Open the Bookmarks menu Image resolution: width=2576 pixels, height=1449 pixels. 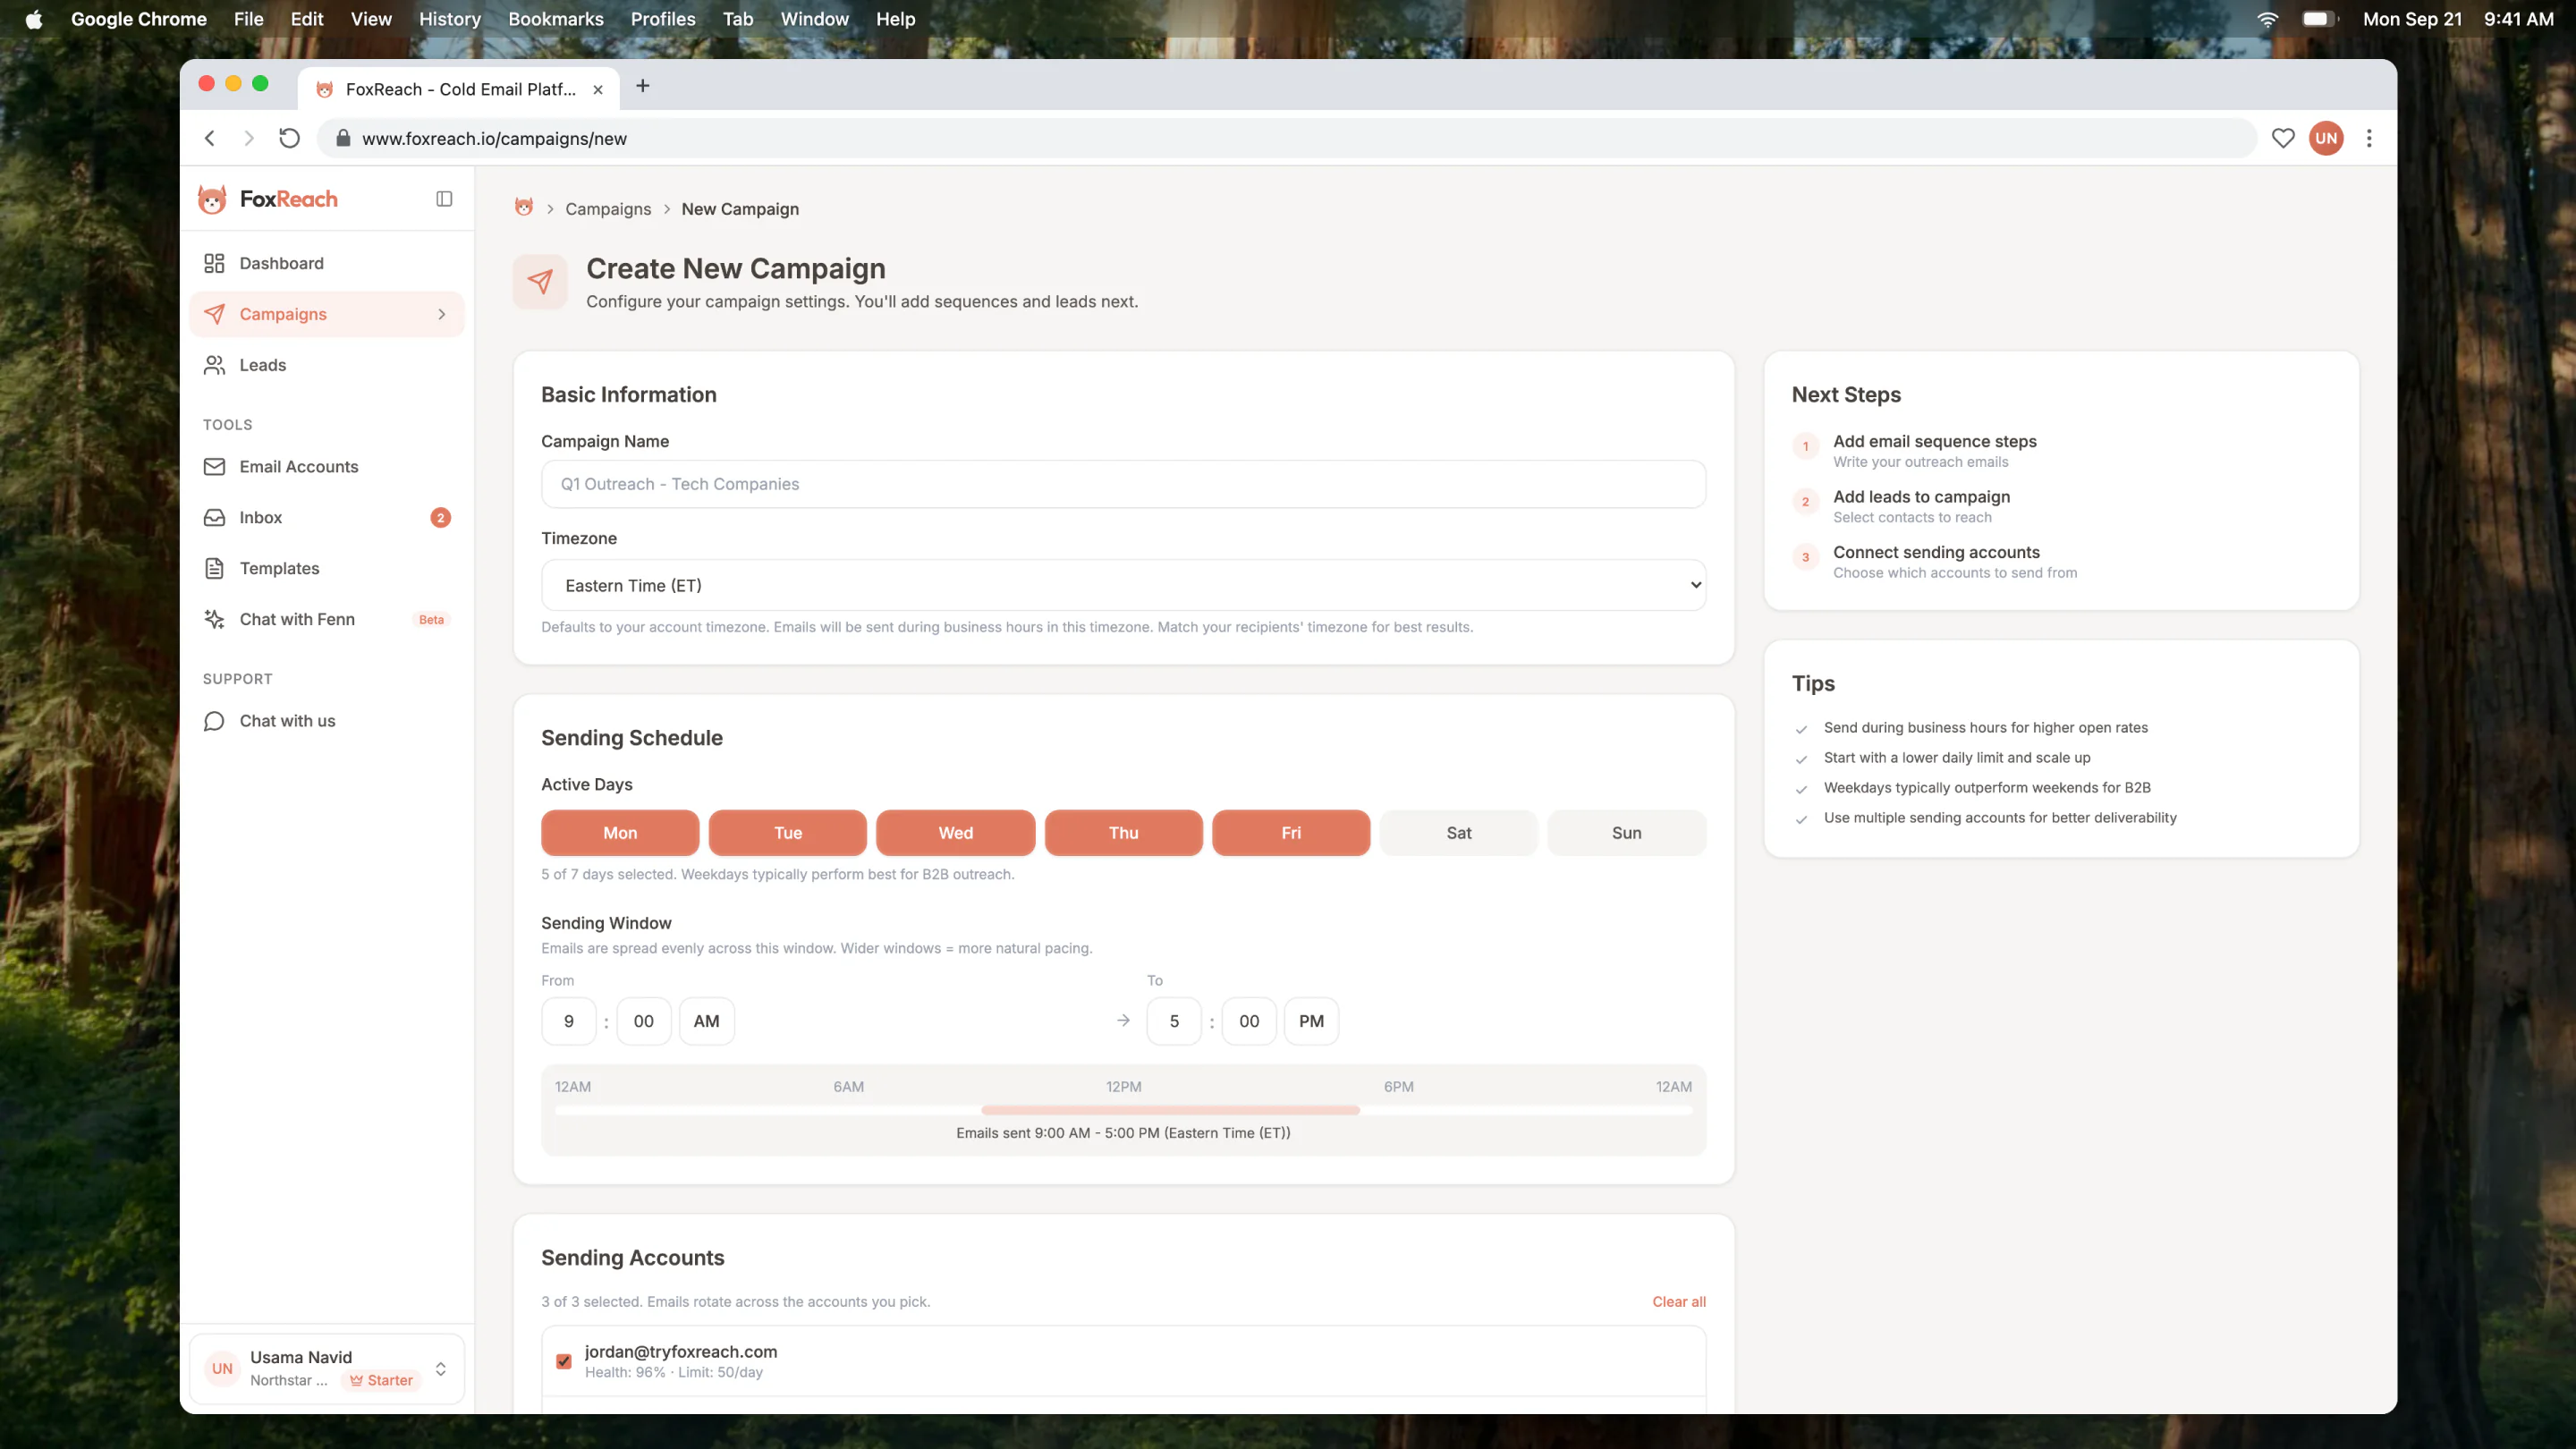click(x=556, y=19)
